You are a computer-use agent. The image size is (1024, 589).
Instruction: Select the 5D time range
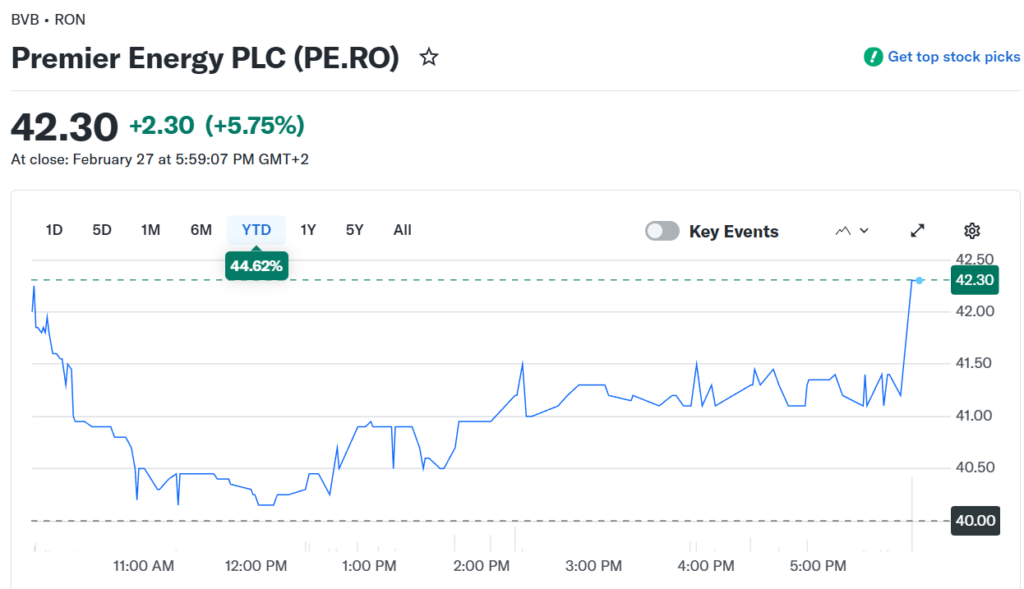pyautogui.click(x=102, y=230)
